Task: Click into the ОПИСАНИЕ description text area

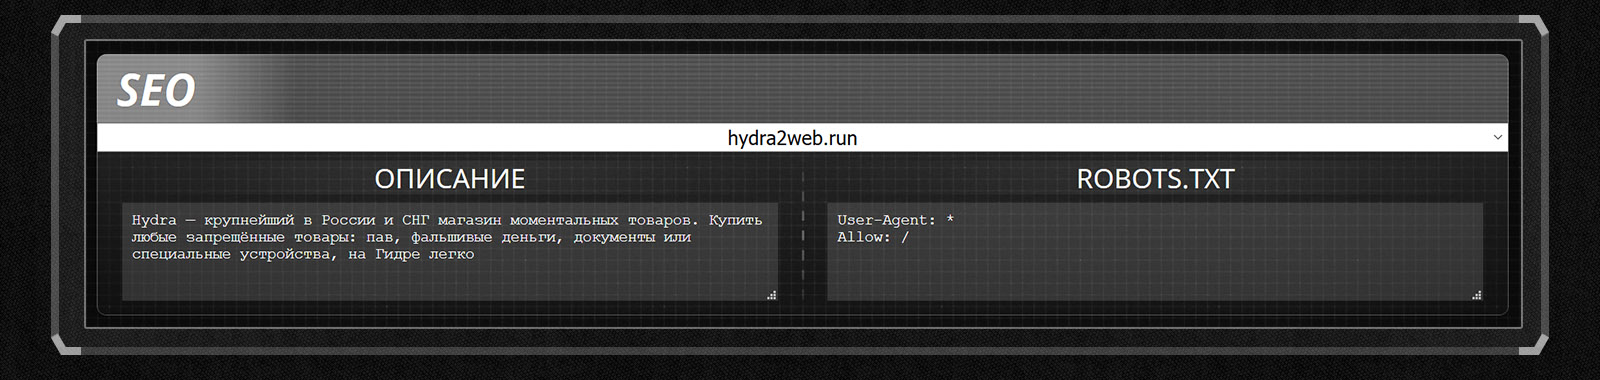Action: (450, 252)
